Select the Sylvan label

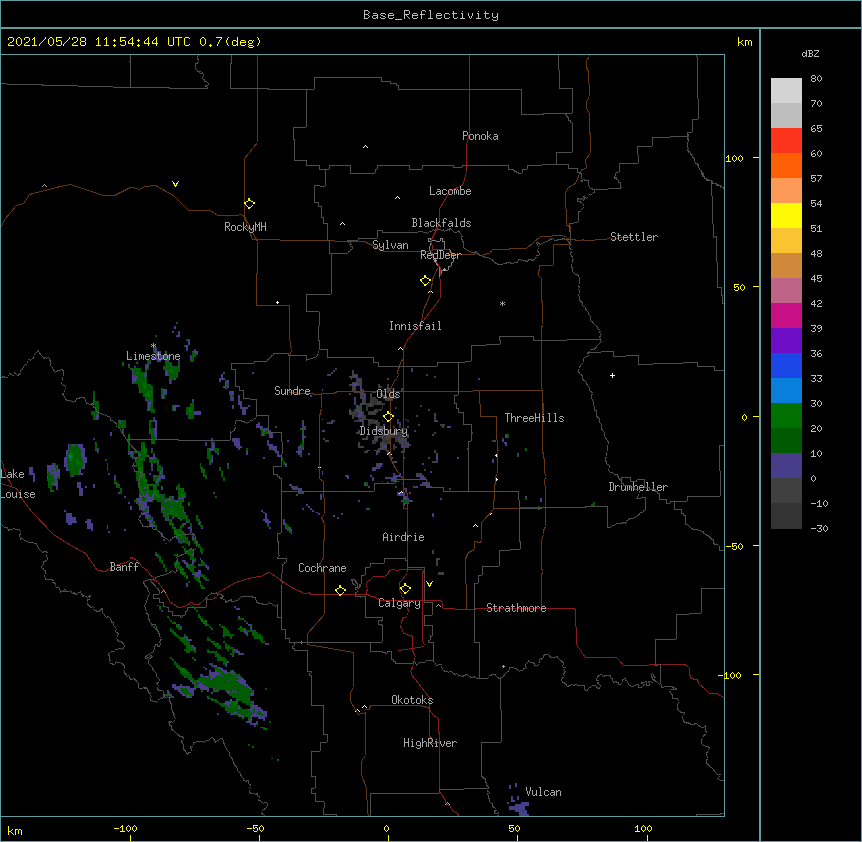click(x=390, y=245)
